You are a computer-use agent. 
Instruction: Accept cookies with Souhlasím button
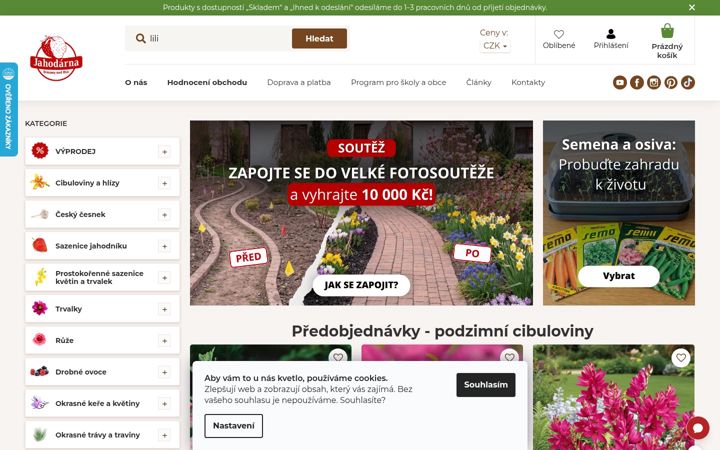pos(486,385)
